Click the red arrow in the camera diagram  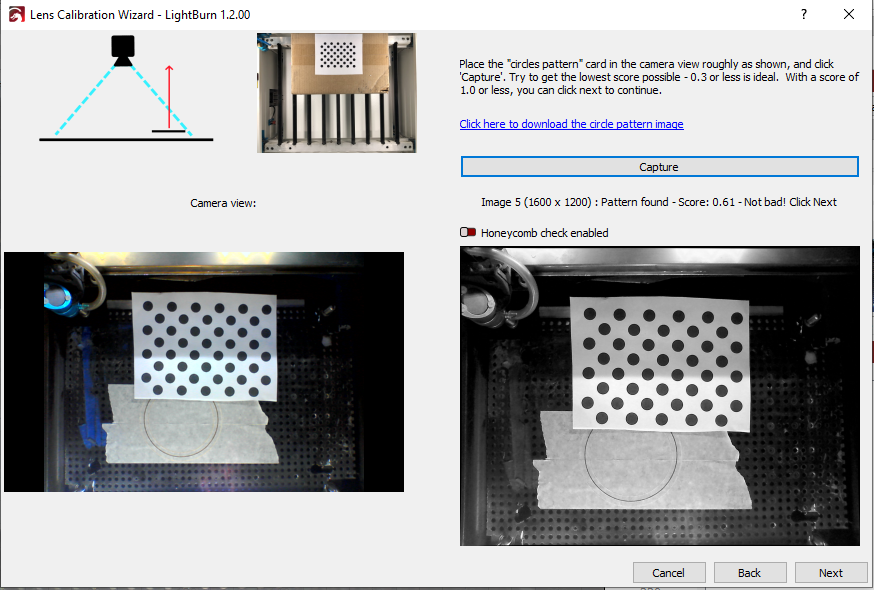pyautogui.click(x=169, y=97)
